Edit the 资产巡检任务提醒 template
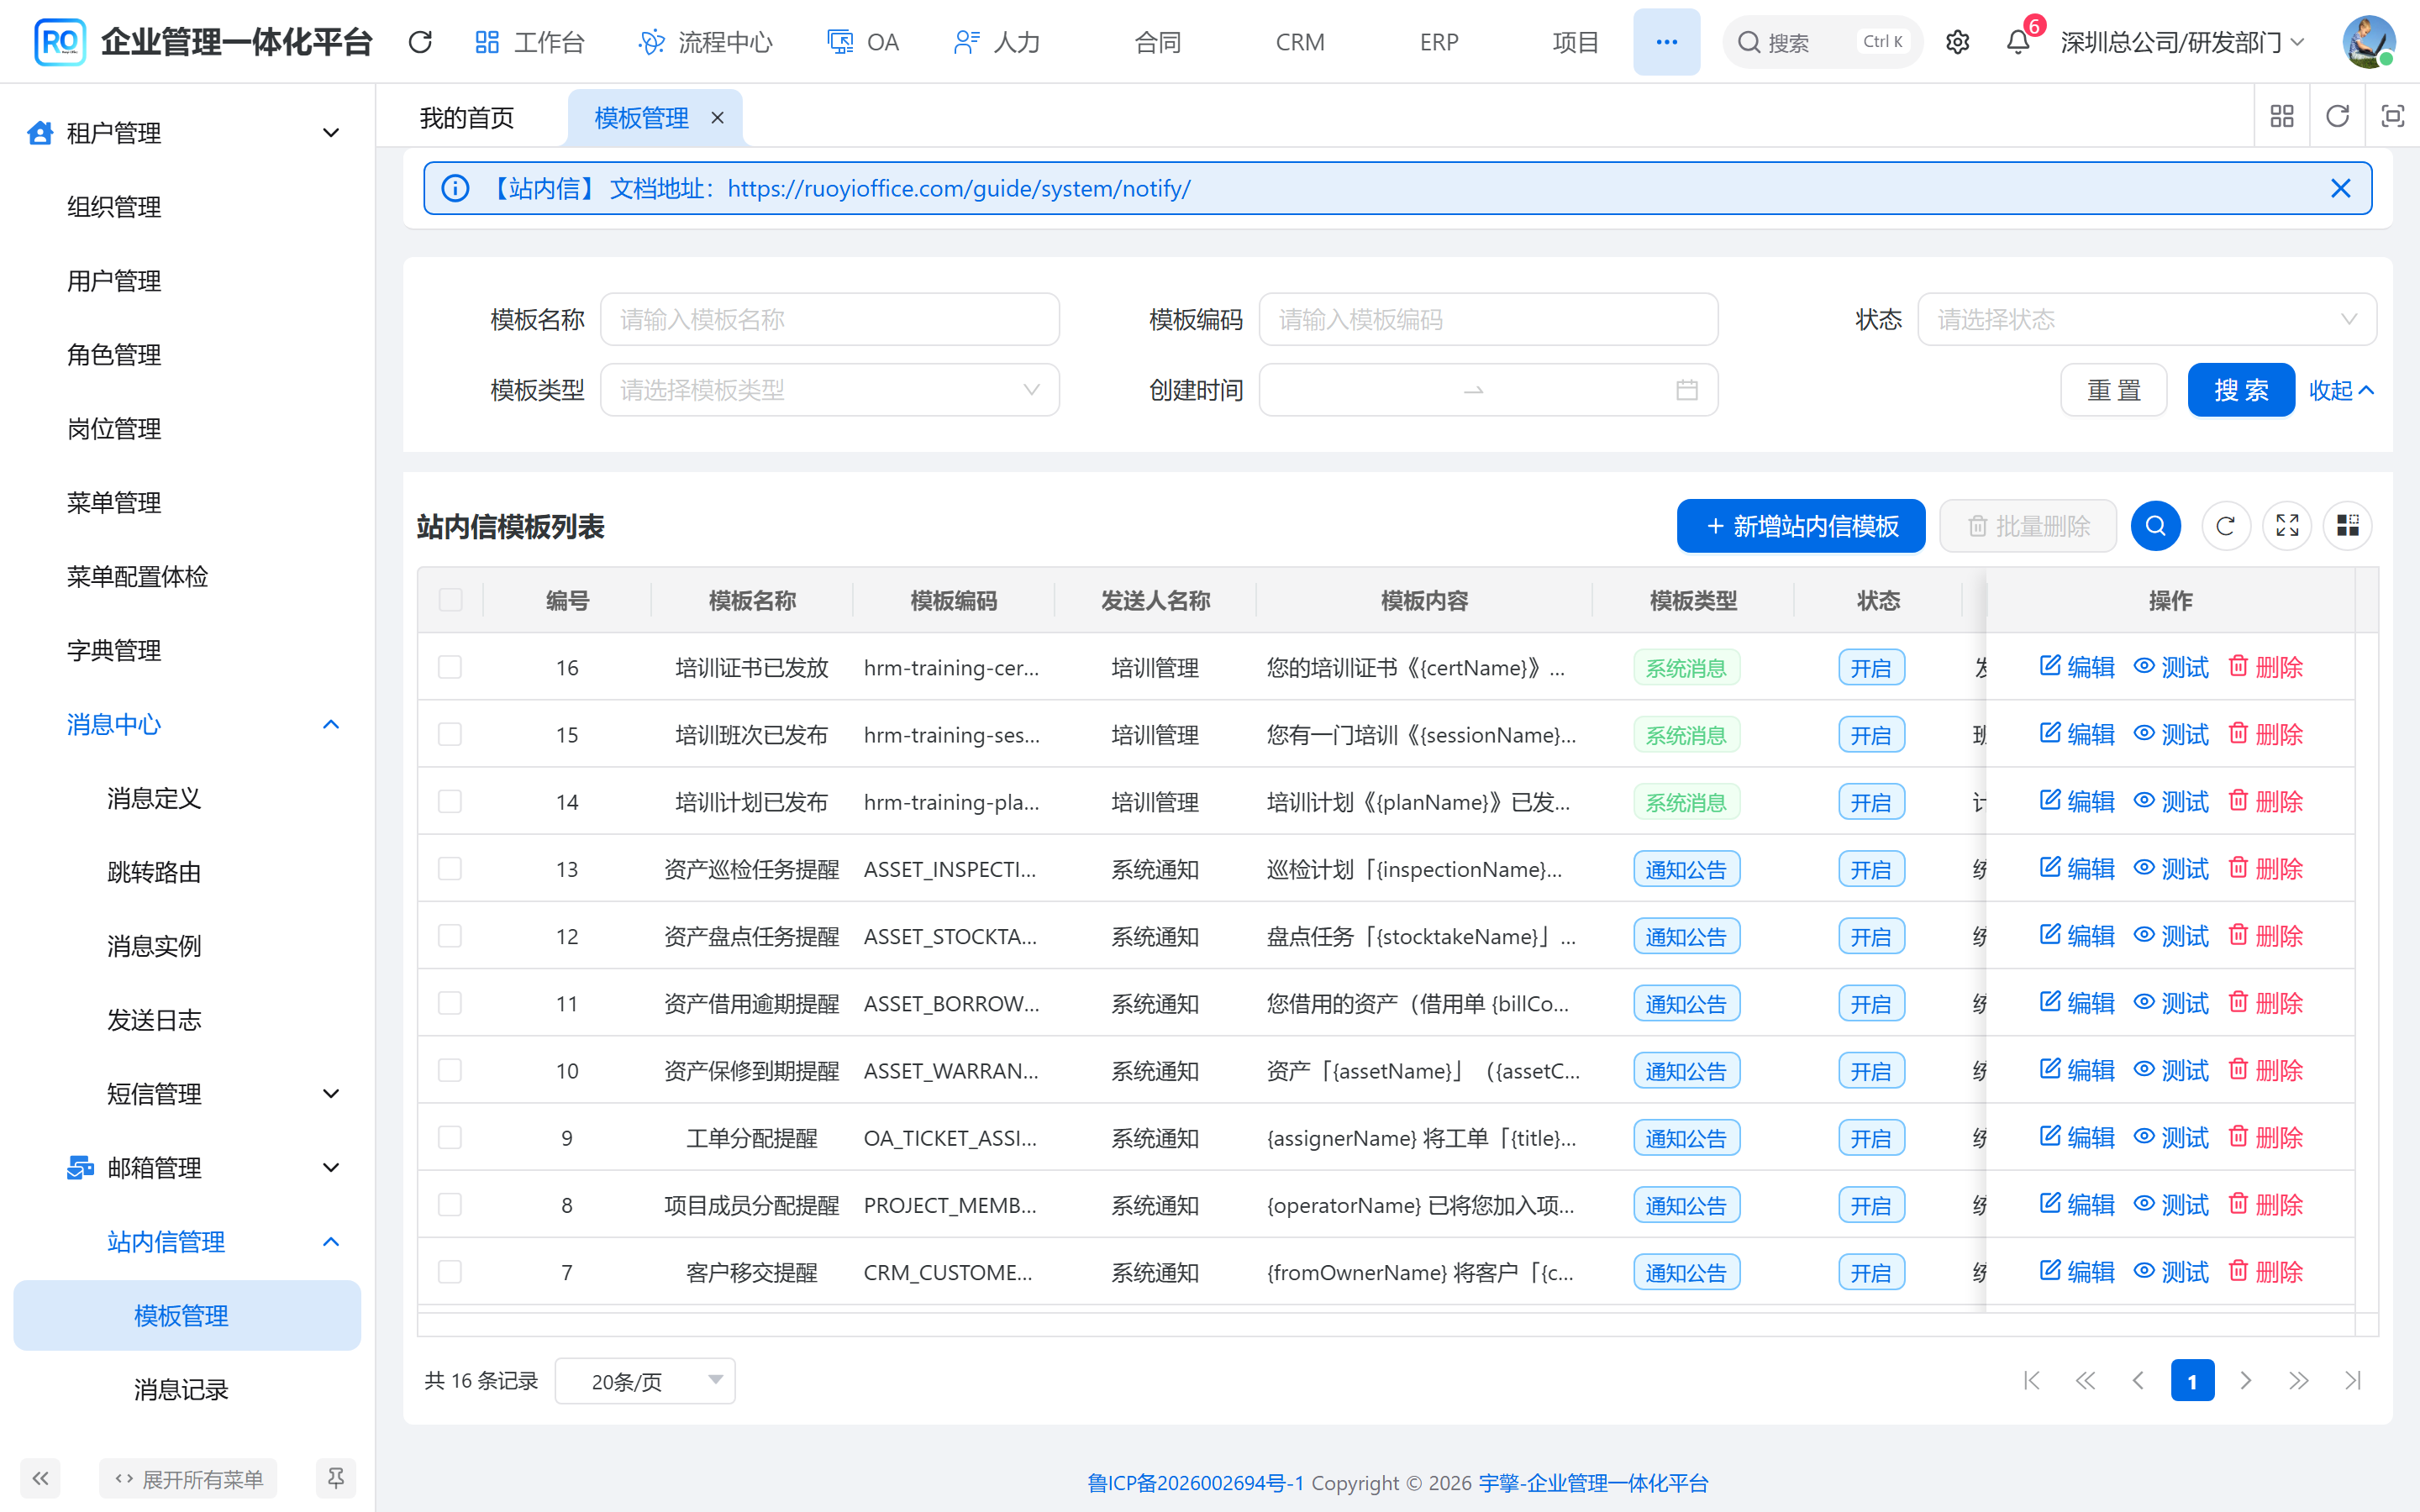 2076,868
